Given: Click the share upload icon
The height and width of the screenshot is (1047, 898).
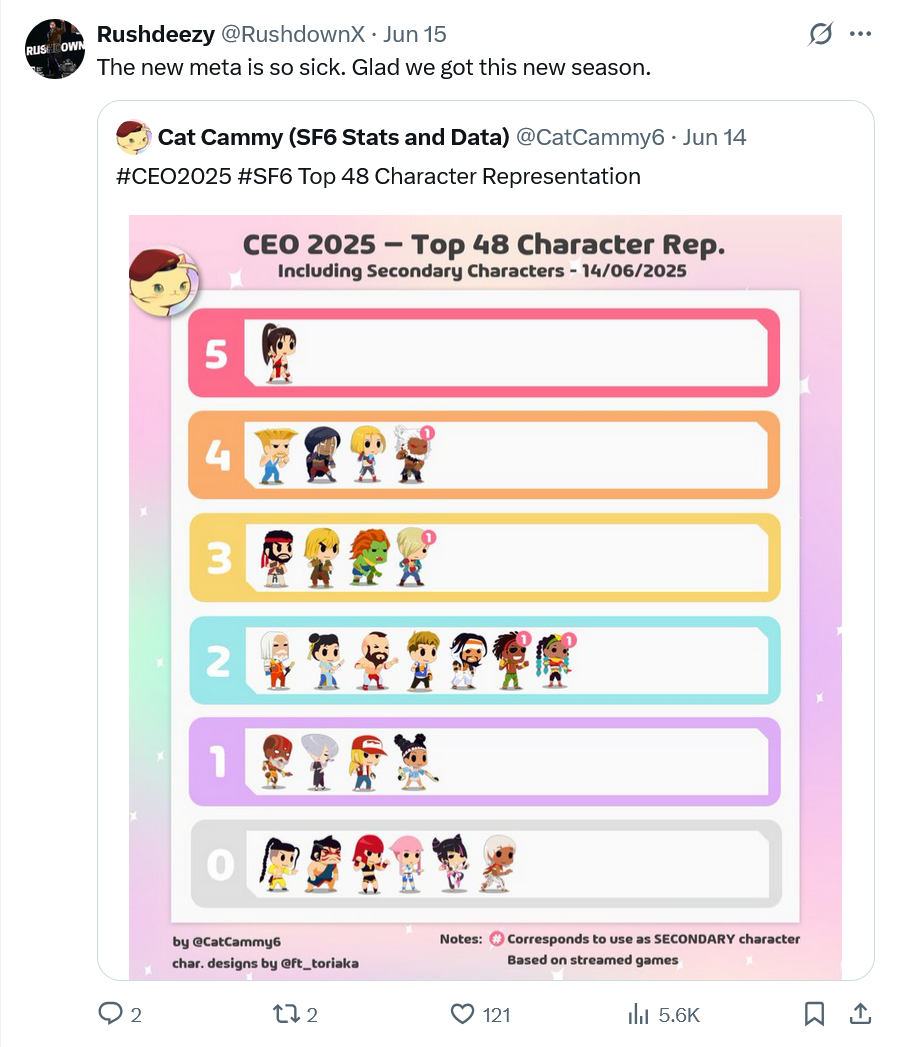Looking at the screenshot, I should click(x=861, y=1014).
